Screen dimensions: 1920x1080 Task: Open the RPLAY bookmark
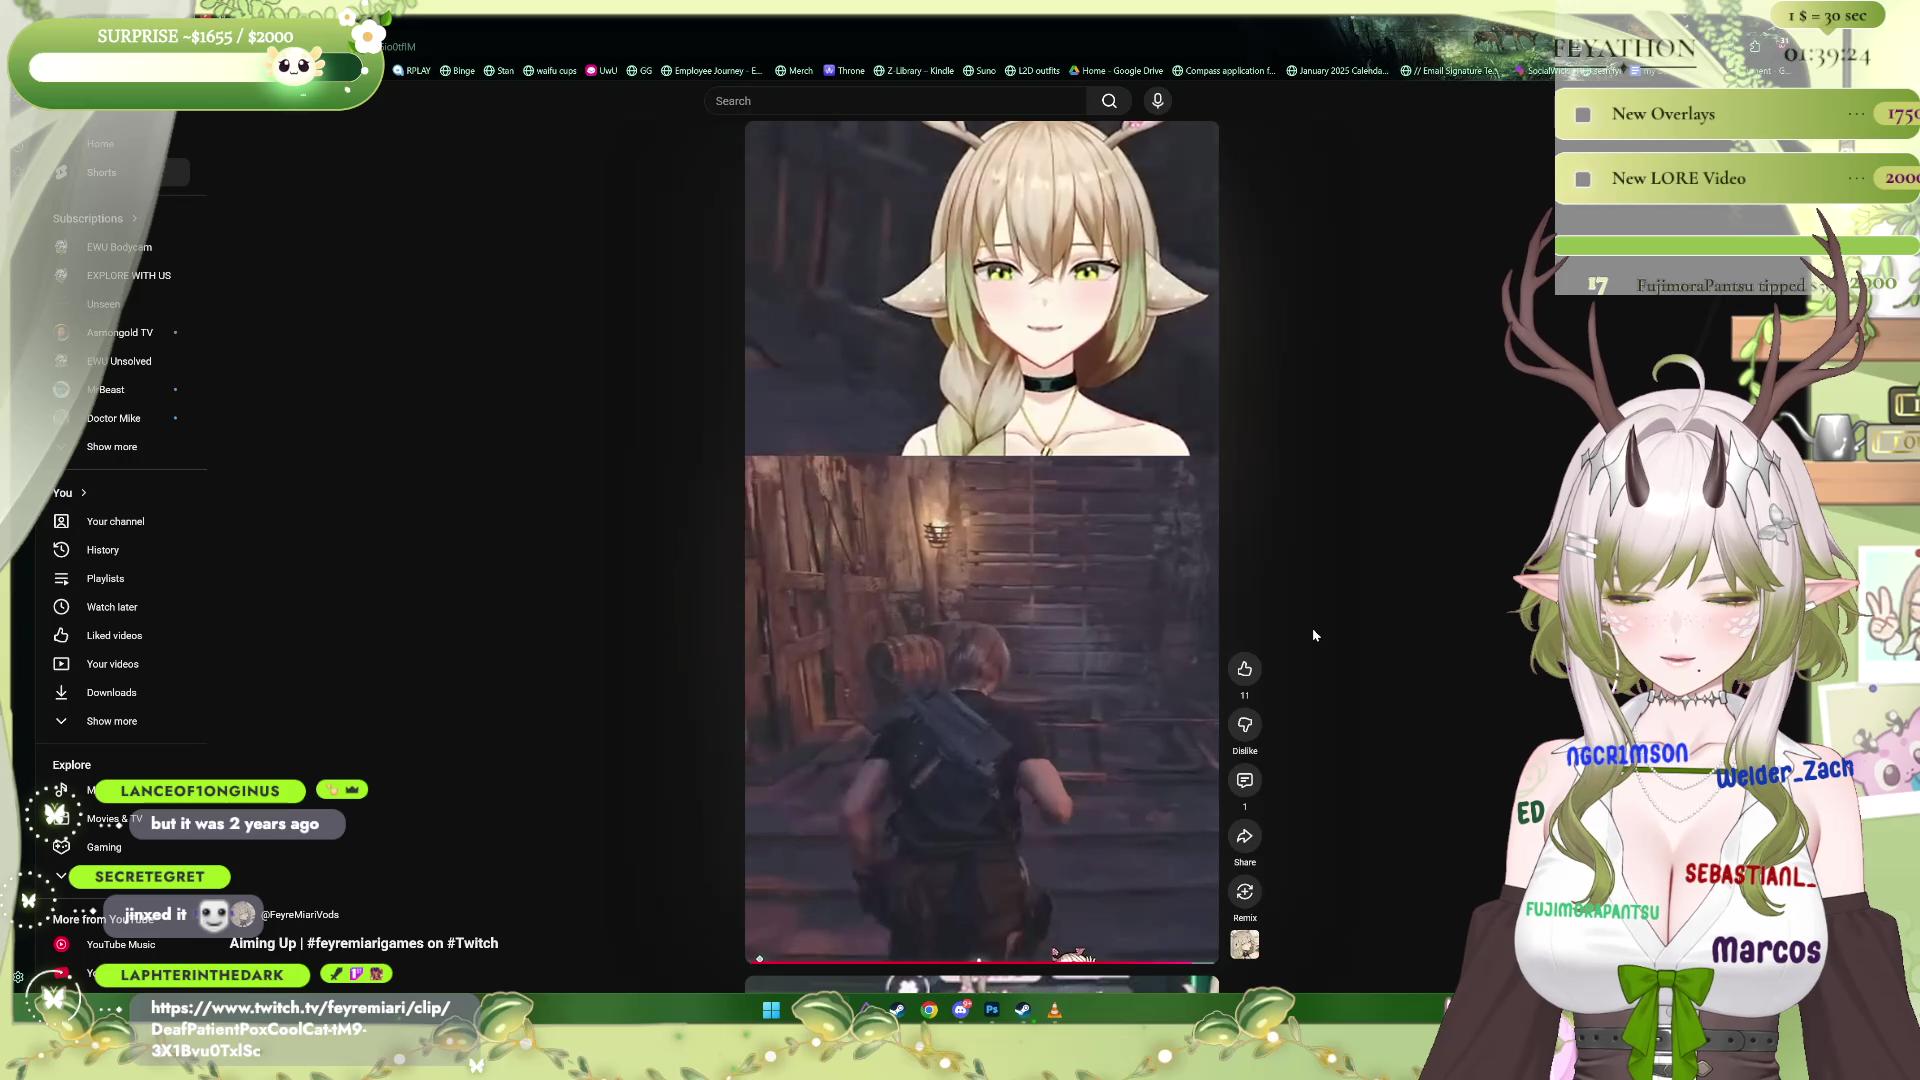(412, 71)
